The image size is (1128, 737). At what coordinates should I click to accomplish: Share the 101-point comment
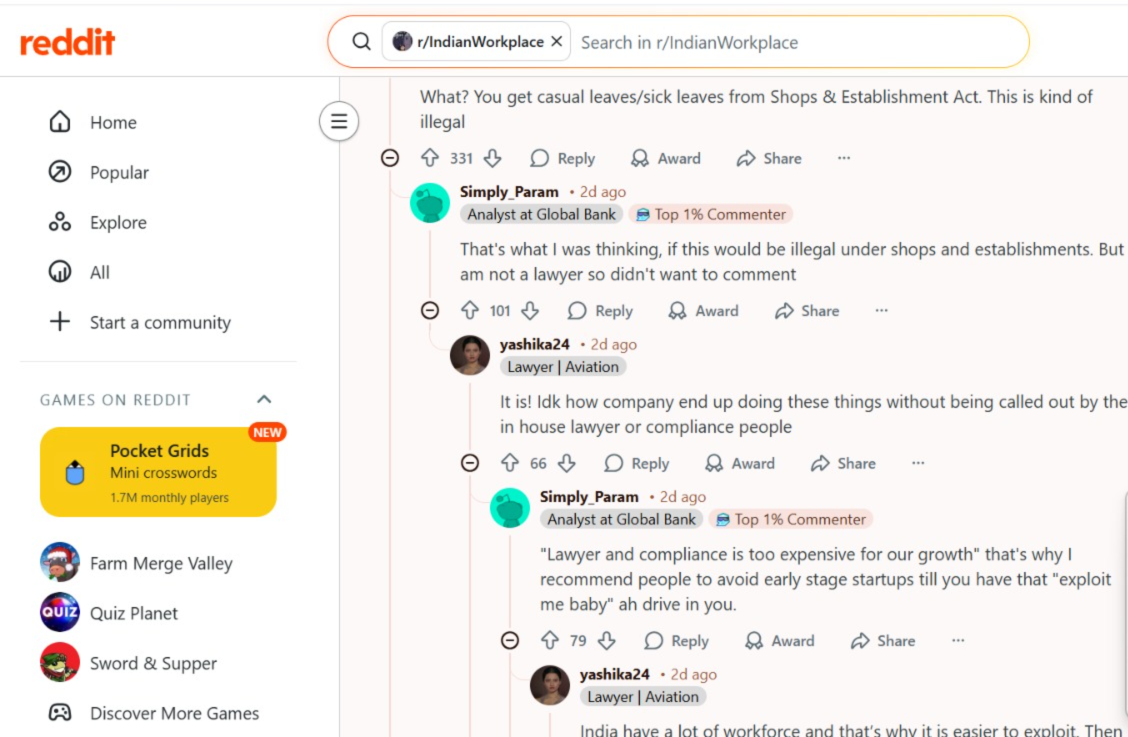(x=807, y=311)
